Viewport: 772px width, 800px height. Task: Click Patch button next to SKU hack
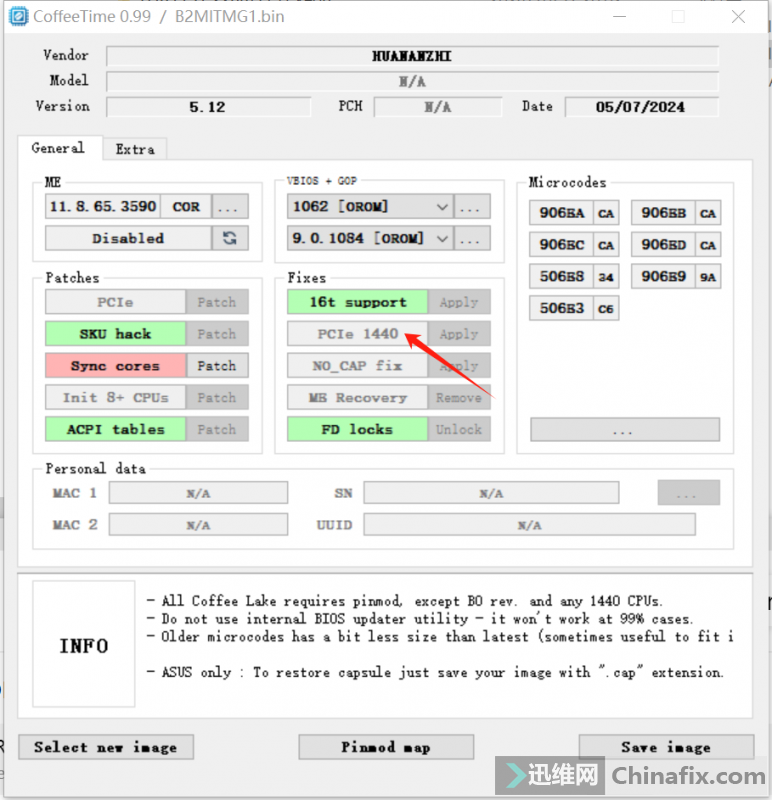click(217, 334)
